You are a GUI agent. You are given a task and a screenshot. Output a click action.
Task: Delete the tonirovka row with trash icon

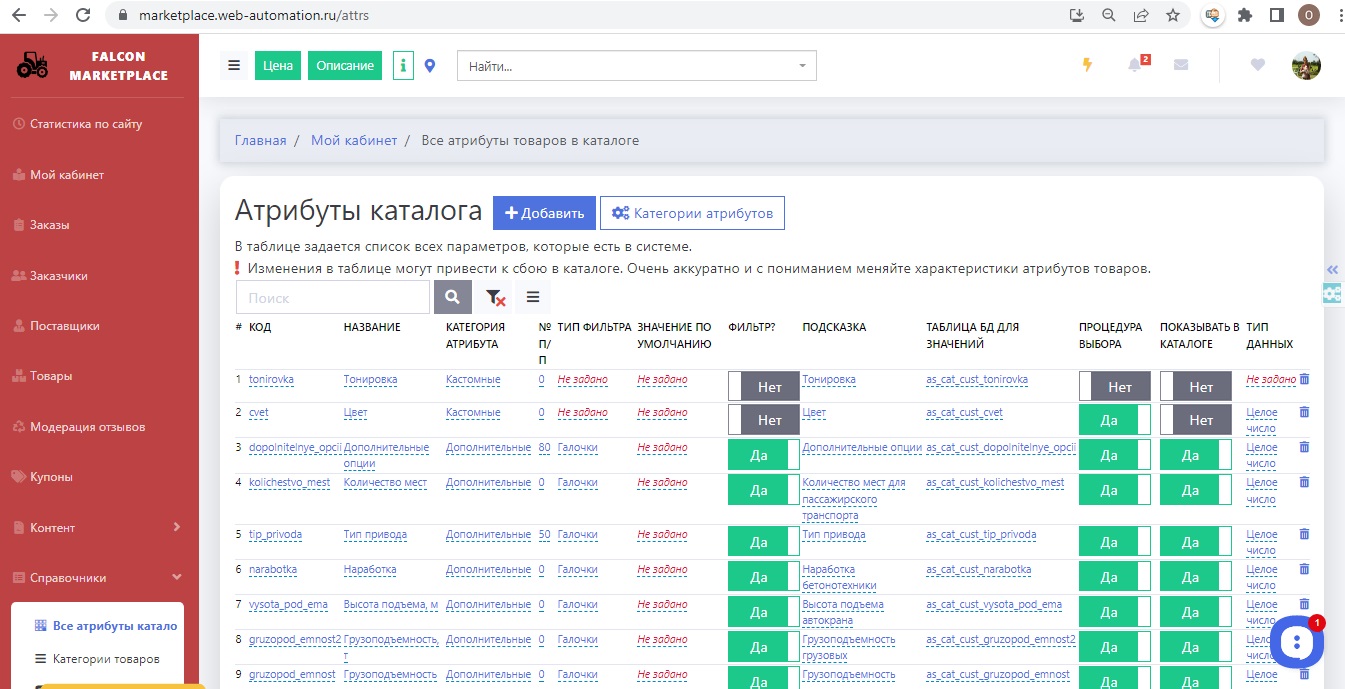1304,379
